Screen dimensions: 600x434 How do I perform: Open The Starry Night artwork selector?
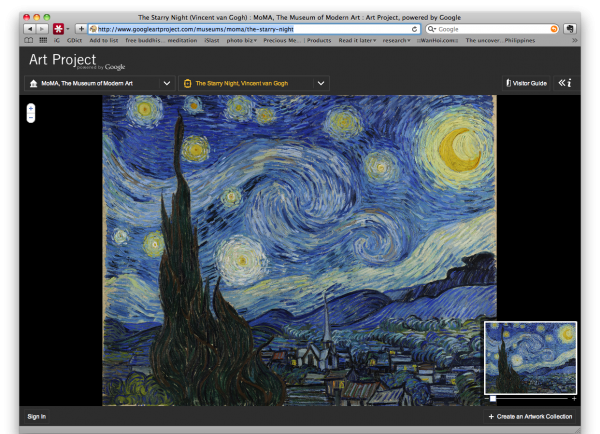click(x=254, y=83)
